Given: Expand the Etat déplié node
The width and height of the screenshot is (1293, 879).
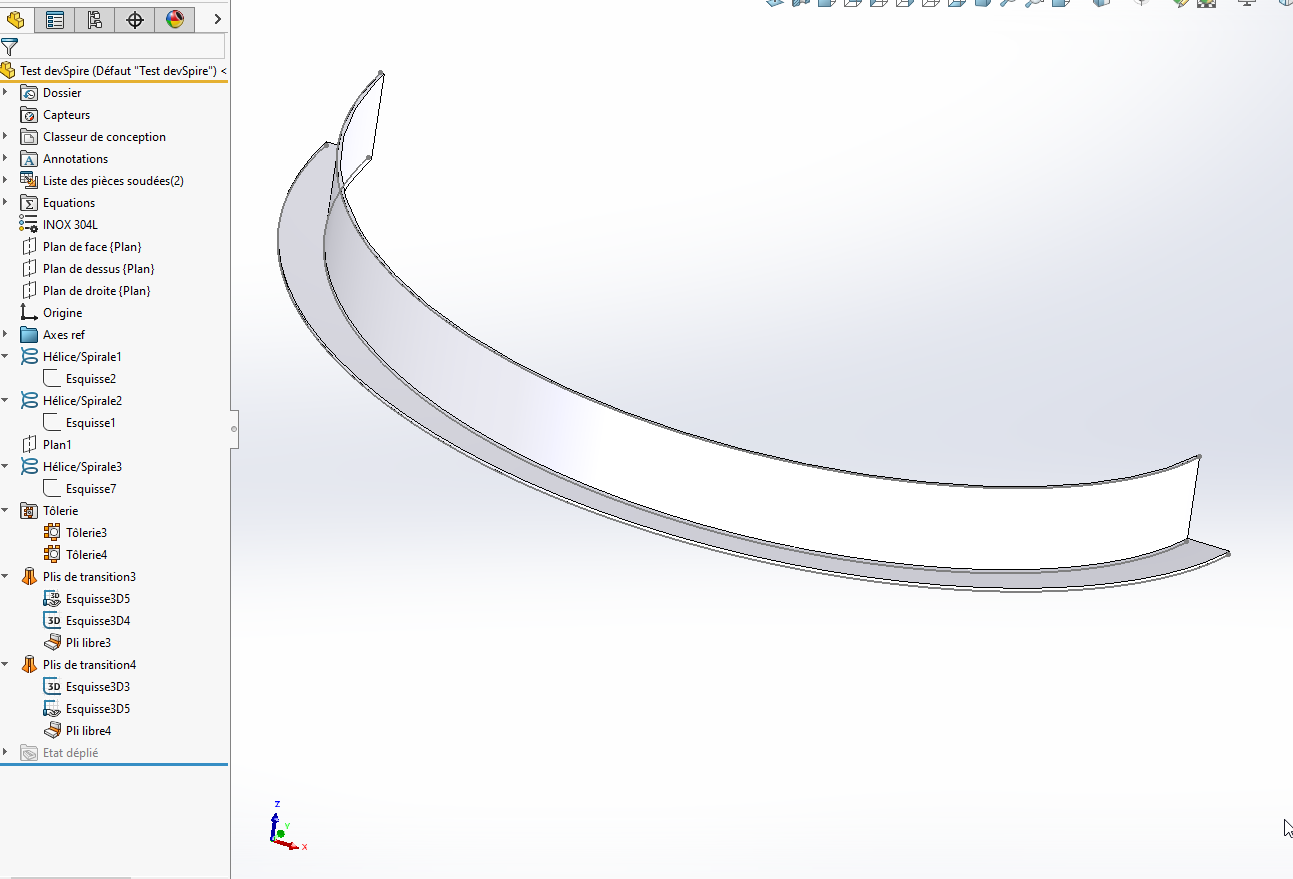Looking at the screenshot, I should click(6, 753).
